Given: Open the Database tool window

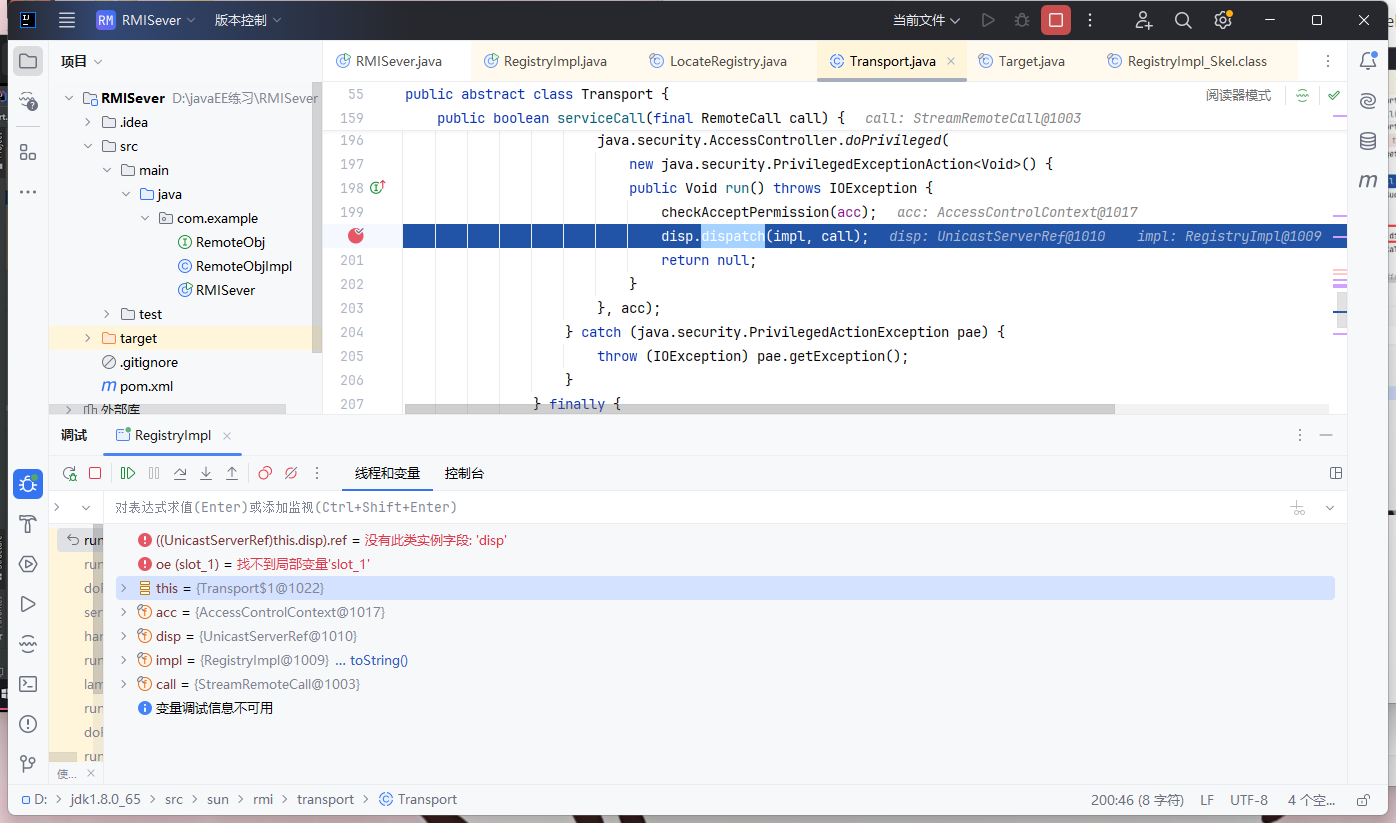Looking at the screenshot, I should tap(1367, 141).
